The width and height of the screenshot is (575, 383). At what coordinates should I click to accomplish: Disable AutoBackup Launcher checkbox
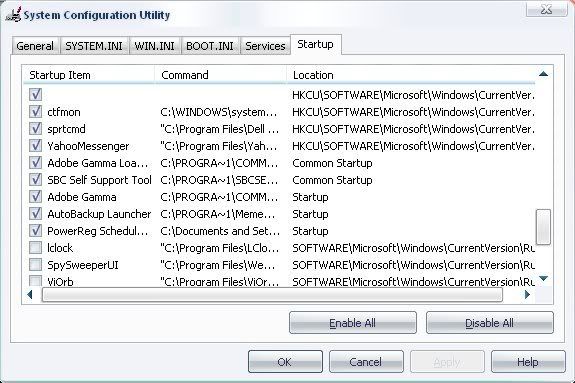(35, 214)
